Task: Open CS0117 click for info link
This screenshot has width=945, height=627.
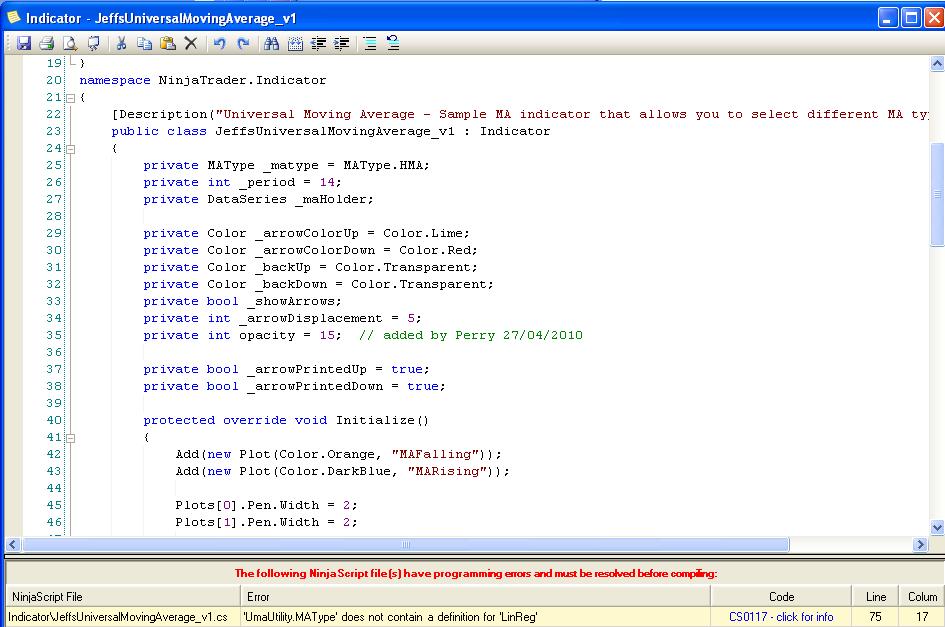Action: click(781, 617)
